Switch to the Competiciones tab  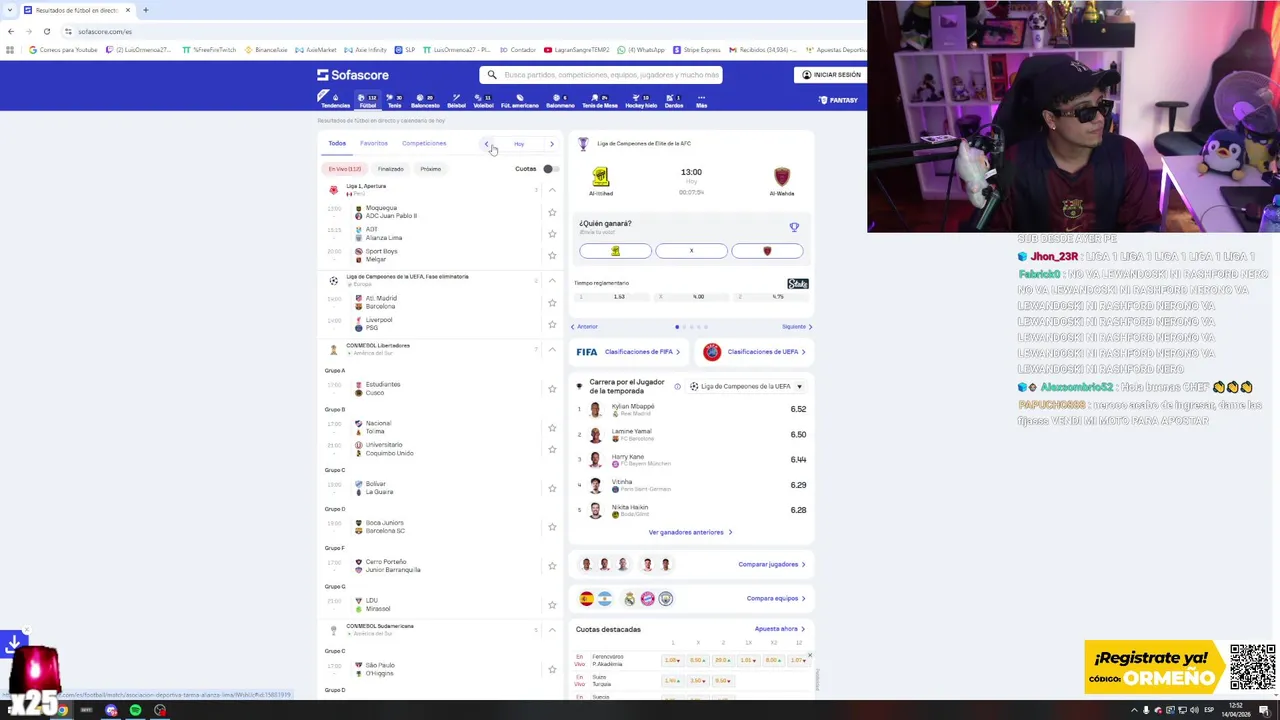[x=424, y=143]
